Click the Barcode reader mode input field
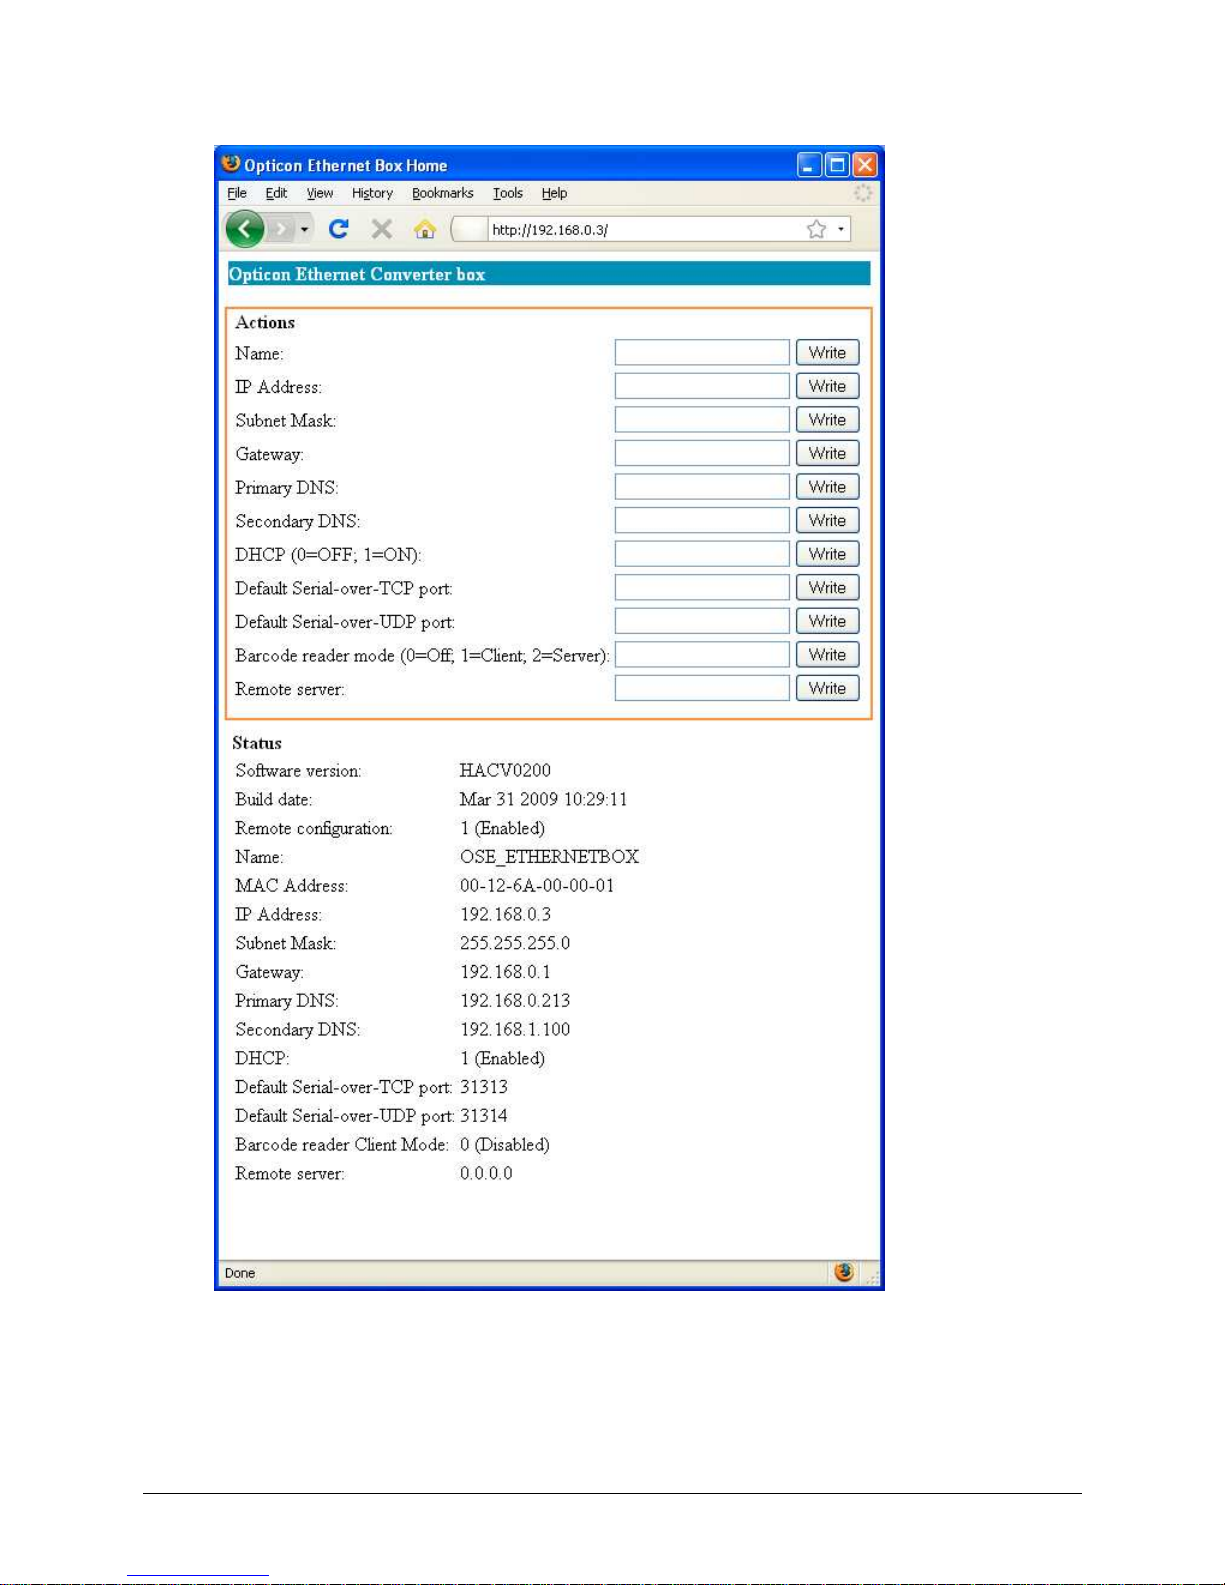Image resolution: width=1225 pixels, height=1585 pixels. pyautogui.click(x=702, y=655)
